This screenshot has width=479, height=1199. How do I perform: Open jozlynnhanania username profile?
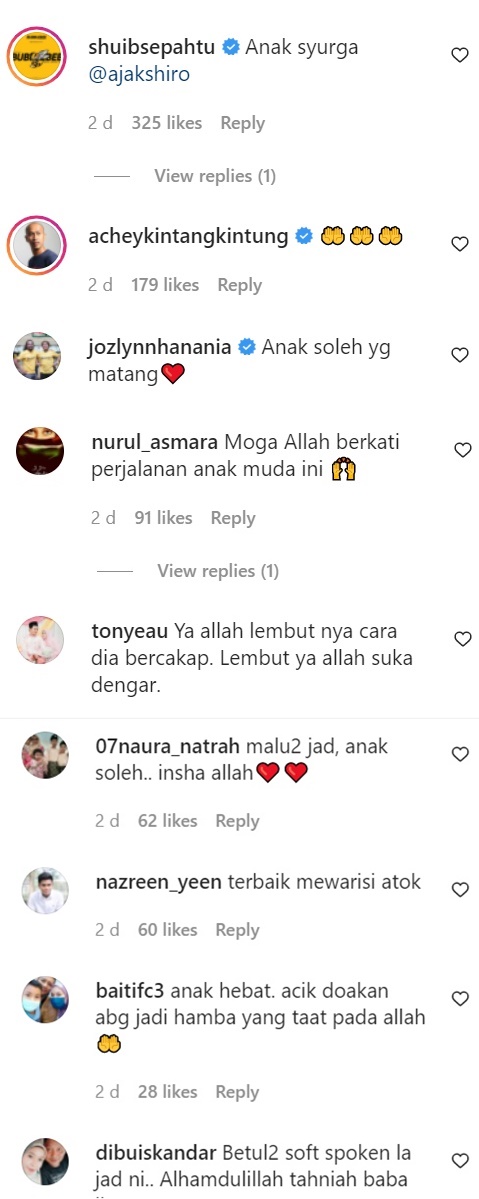click(x=161, y=346)
